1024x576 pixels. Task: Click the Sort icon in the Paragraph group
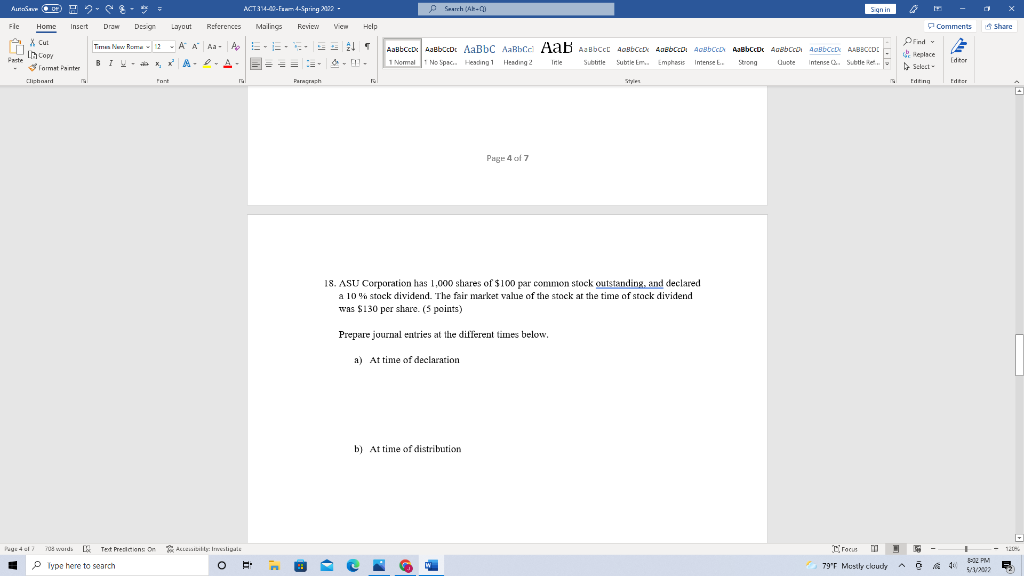(x=350, y=47)
